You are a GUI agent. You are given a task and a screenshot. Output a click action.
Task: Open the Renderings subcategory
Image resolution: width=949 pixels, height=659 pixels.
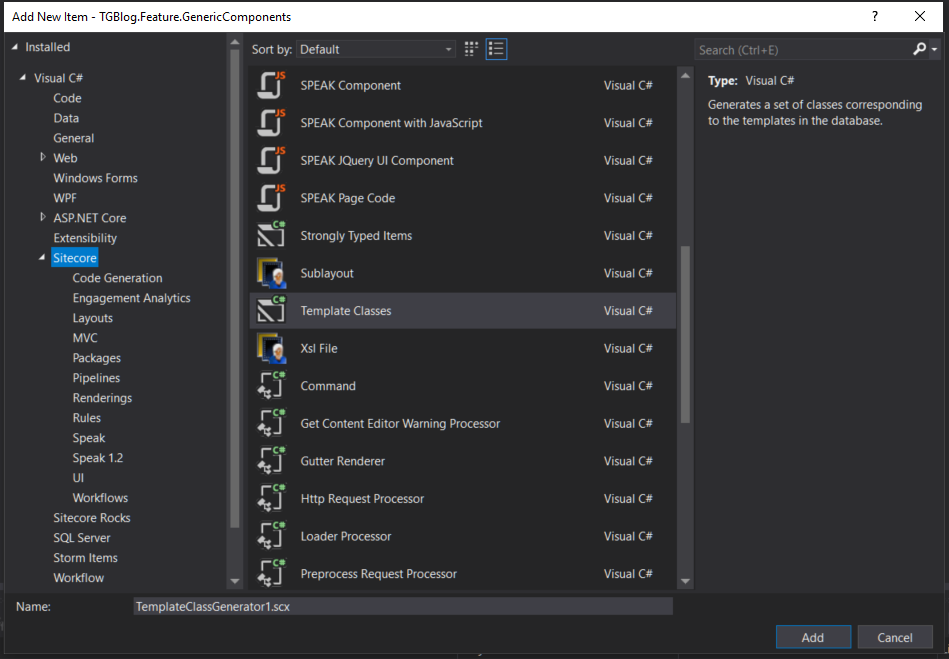pyautogui.click(x=102, y=398)
